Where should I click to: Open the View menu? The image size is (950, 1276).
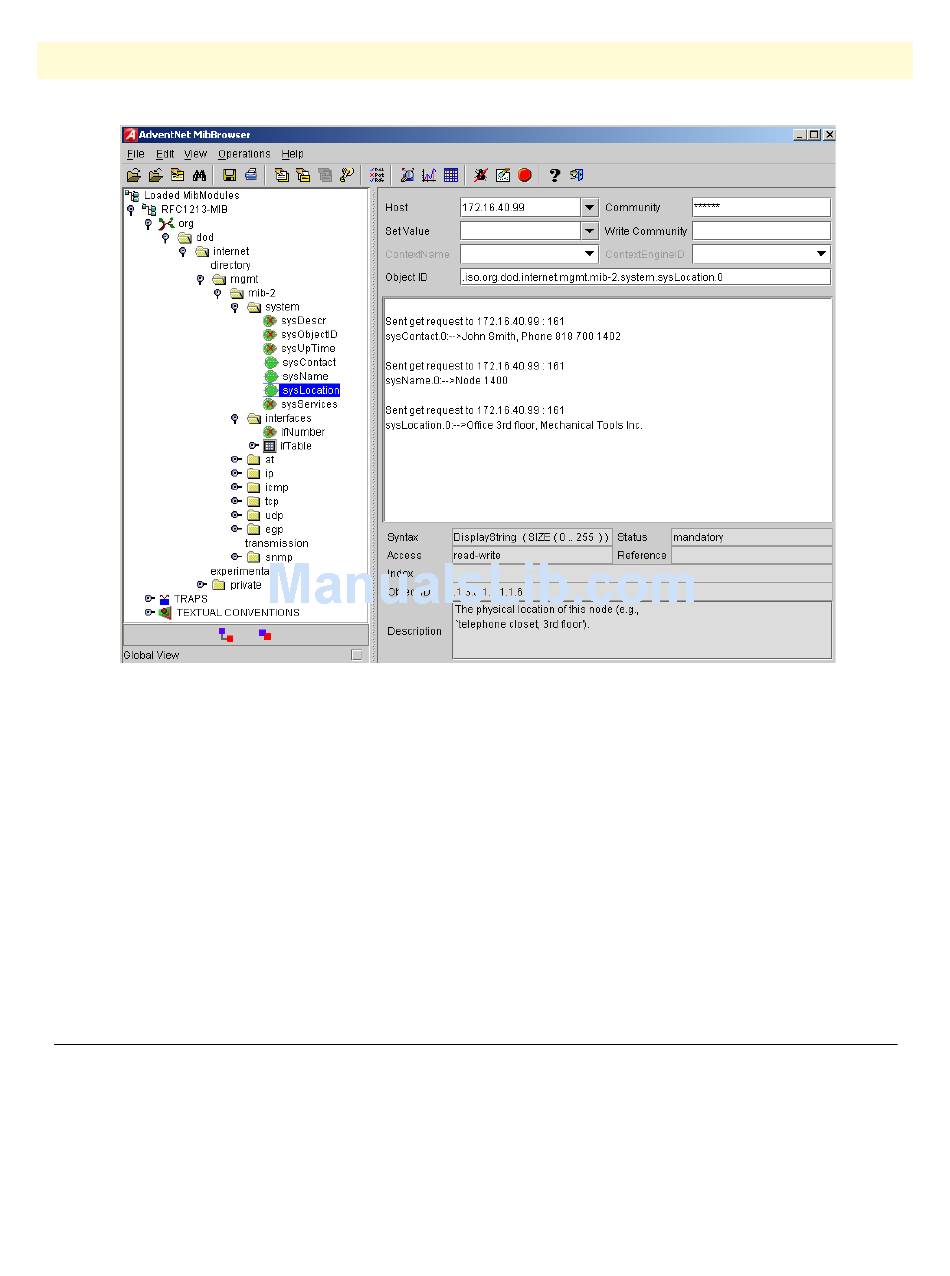[x=195, y=154]
